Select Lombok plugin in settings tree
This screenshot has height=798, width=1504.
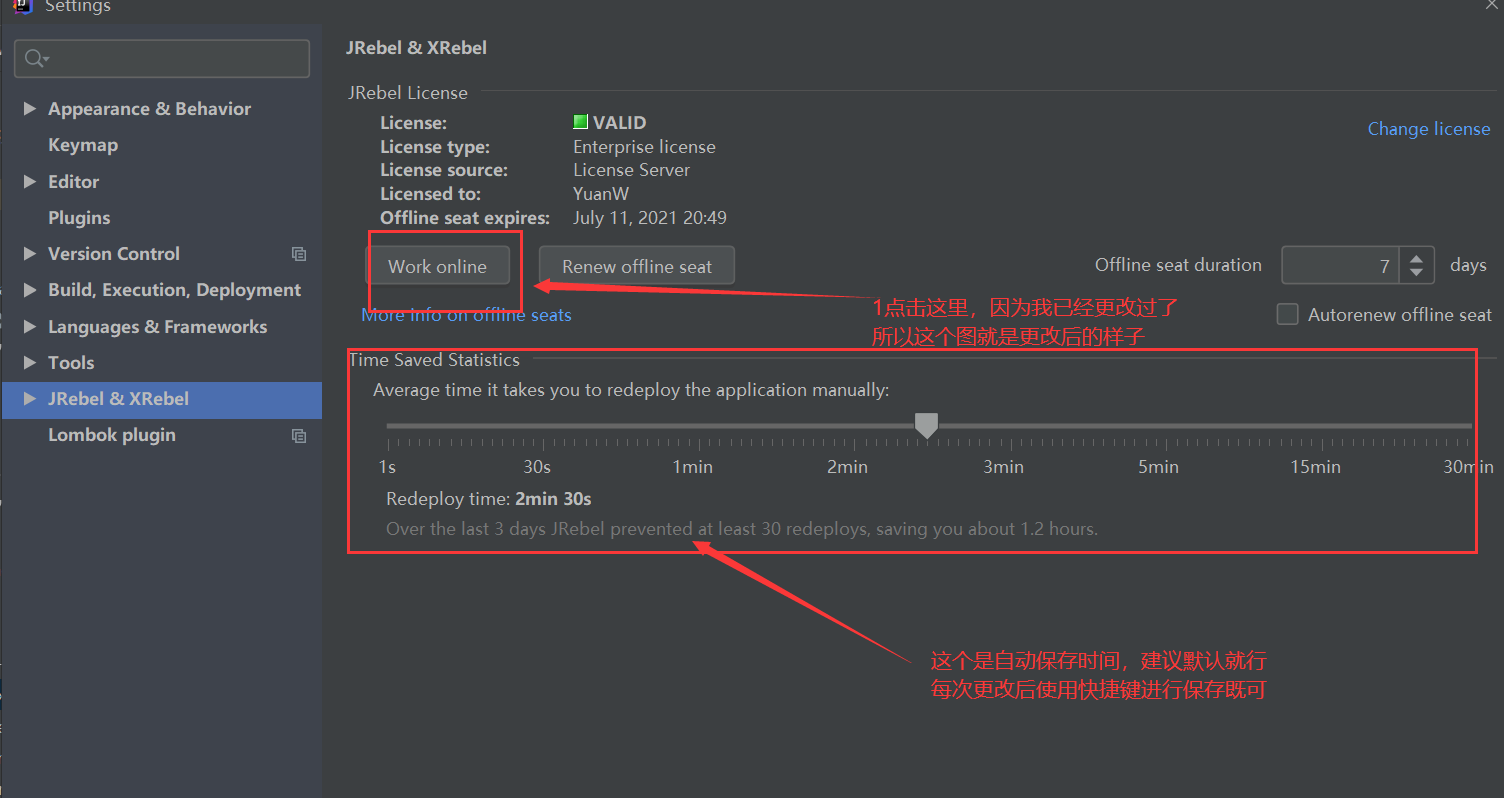(x=112, y=435)
